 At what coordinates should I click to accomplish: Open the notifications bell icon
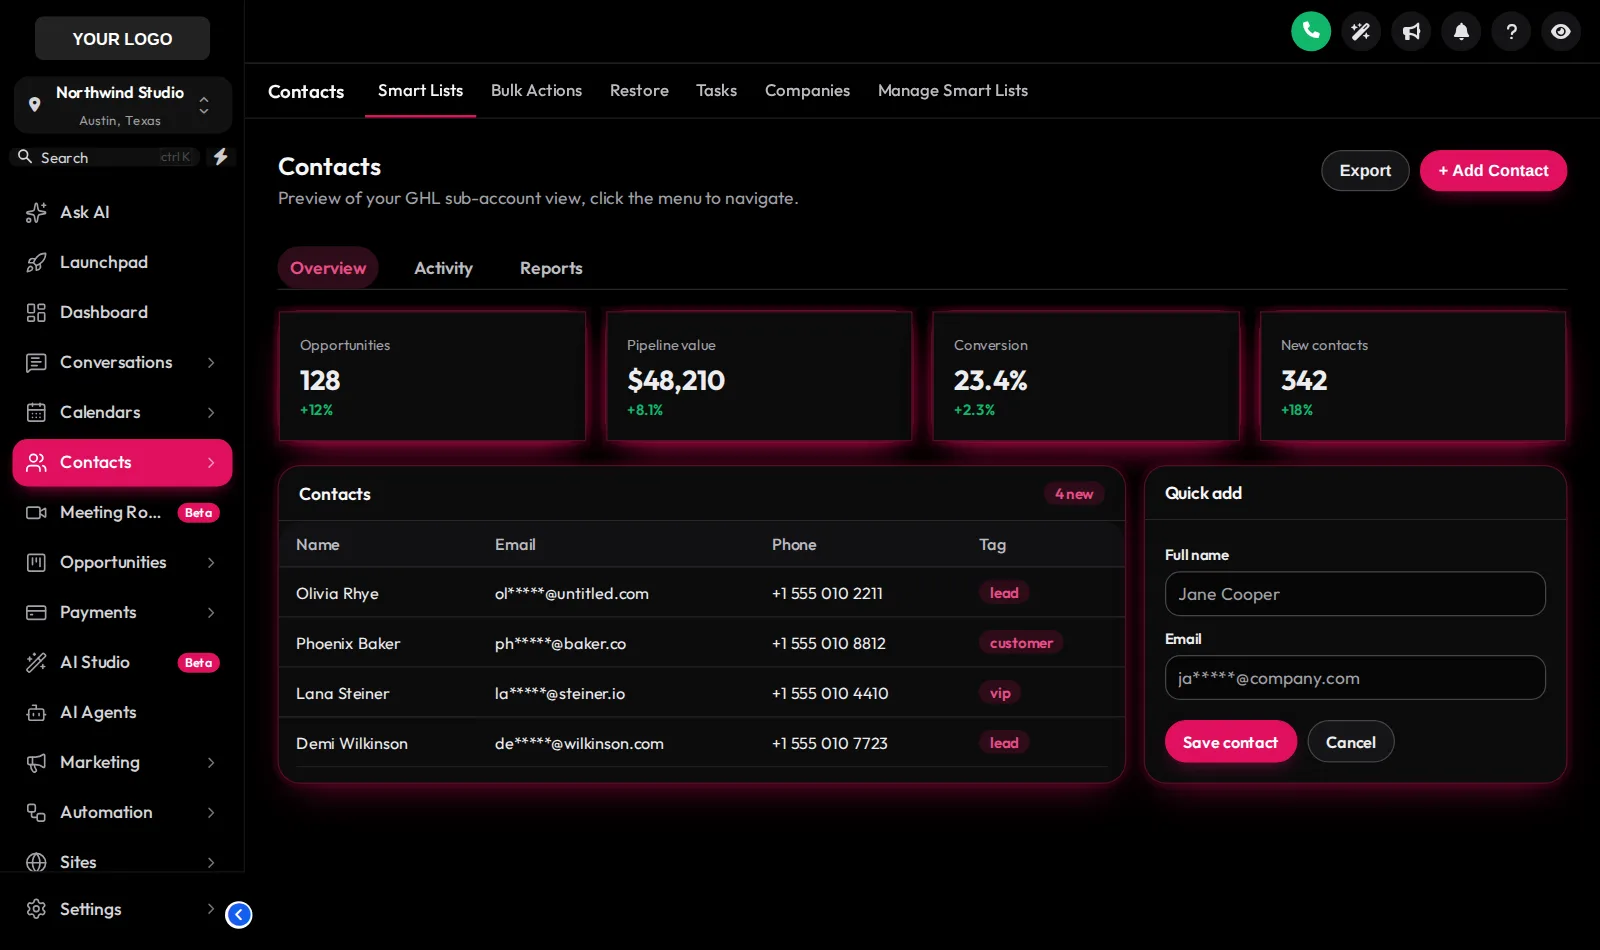1461,31
